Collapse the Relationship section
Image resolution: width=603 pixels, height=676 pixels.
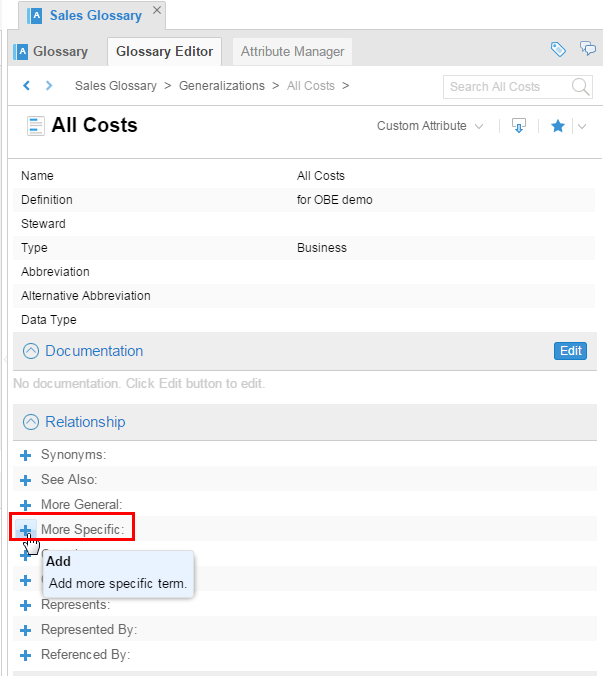[31, 422]
